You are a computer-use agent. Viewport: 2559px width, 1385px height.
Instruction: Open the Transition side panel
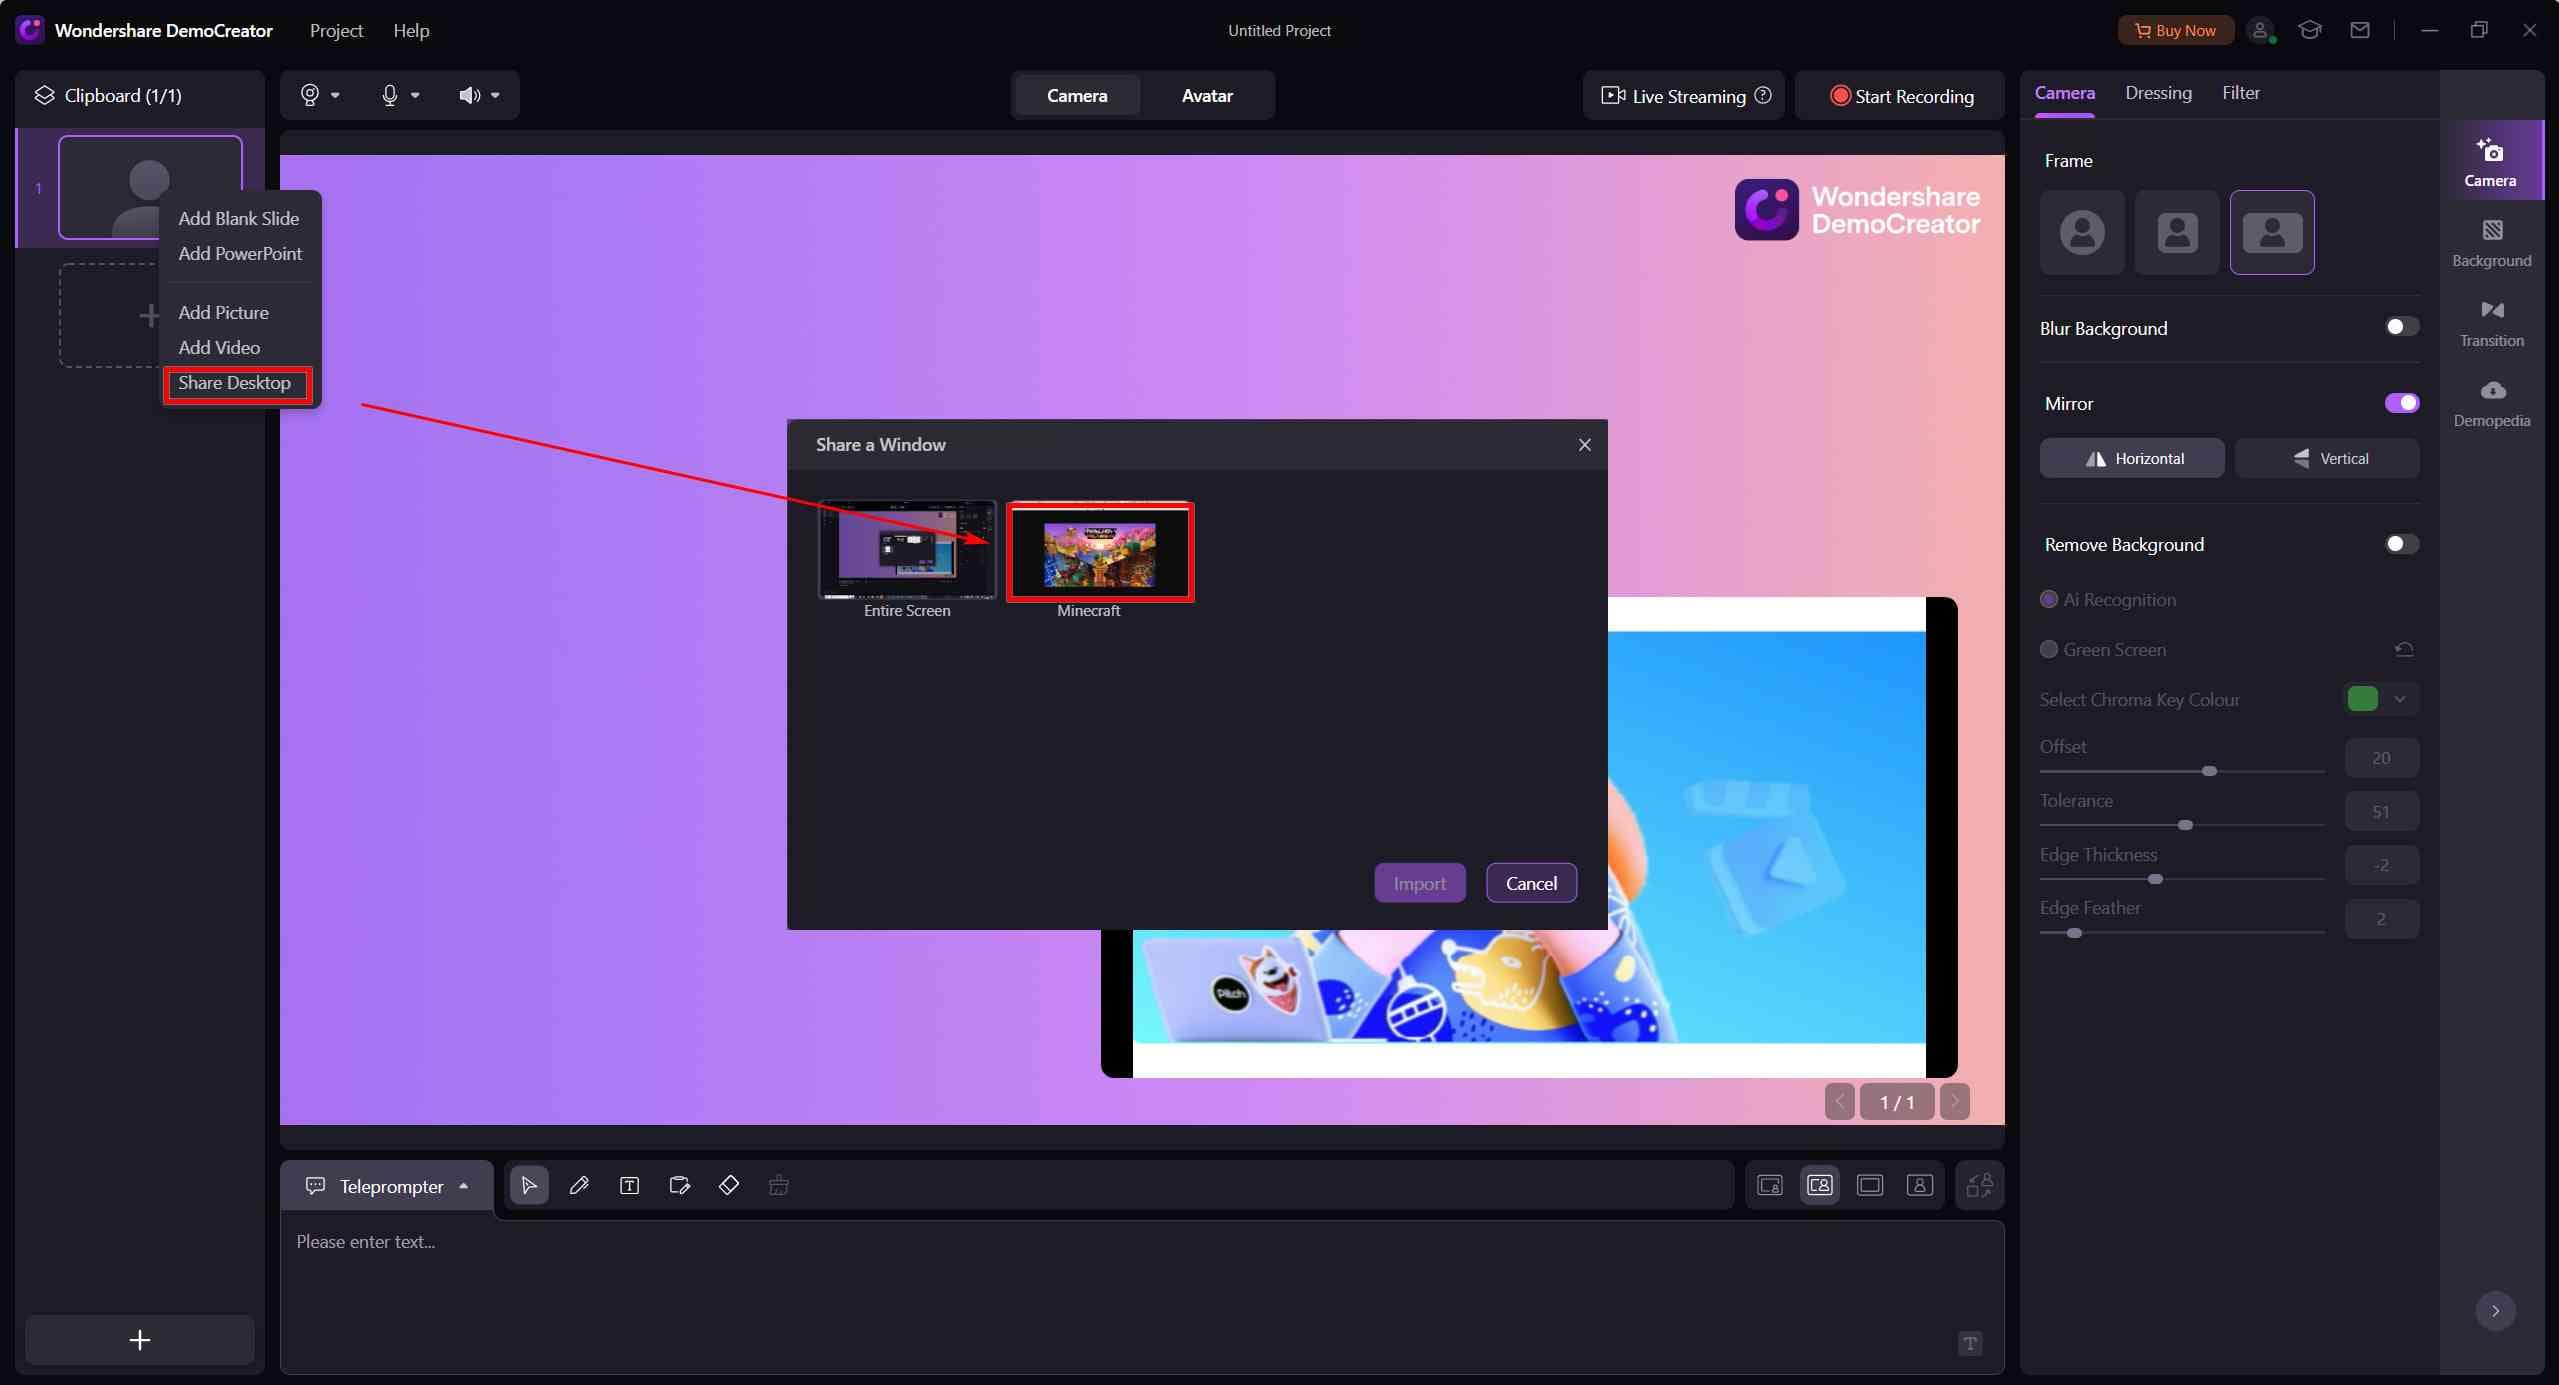coord(2491,323)
